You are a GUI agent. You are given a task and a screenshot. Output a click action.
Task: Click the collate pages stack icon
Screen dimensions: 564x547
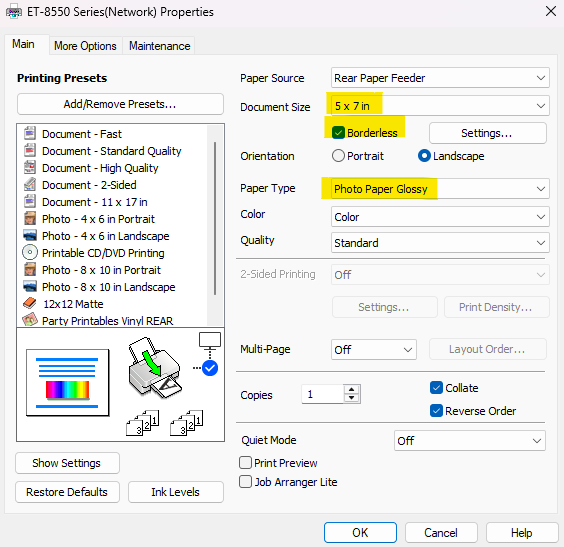click(x=143, y=423)
